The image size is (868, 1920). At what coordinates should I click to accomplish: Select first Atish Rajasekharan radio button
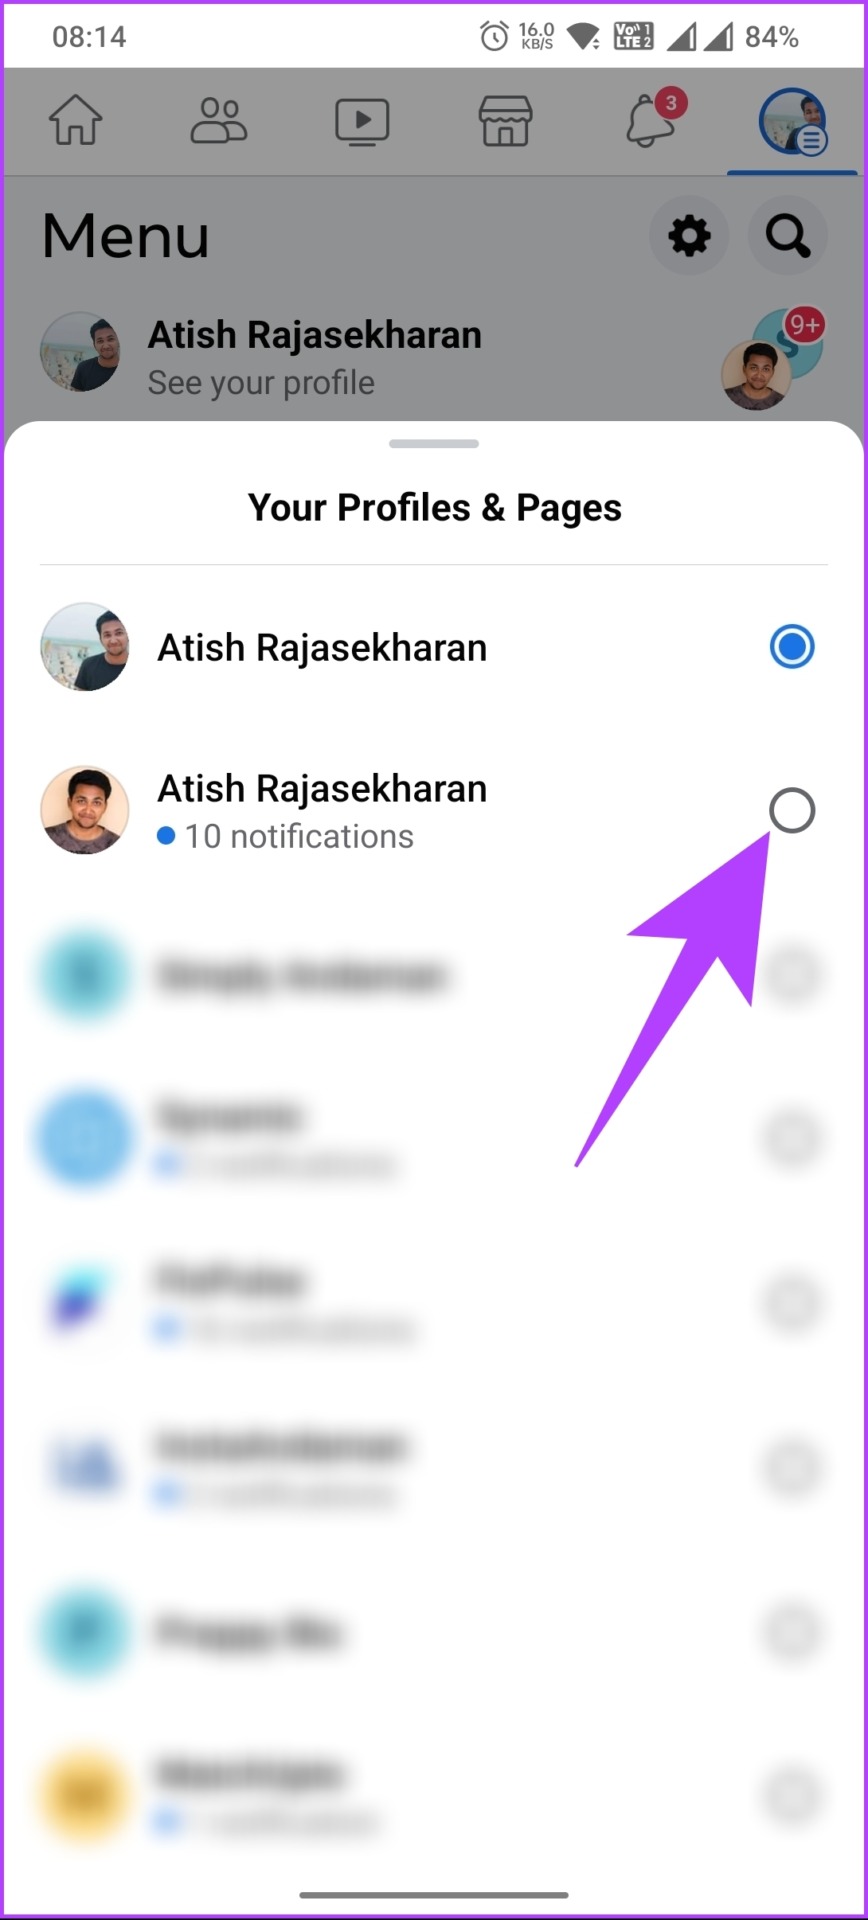point(792,647)
